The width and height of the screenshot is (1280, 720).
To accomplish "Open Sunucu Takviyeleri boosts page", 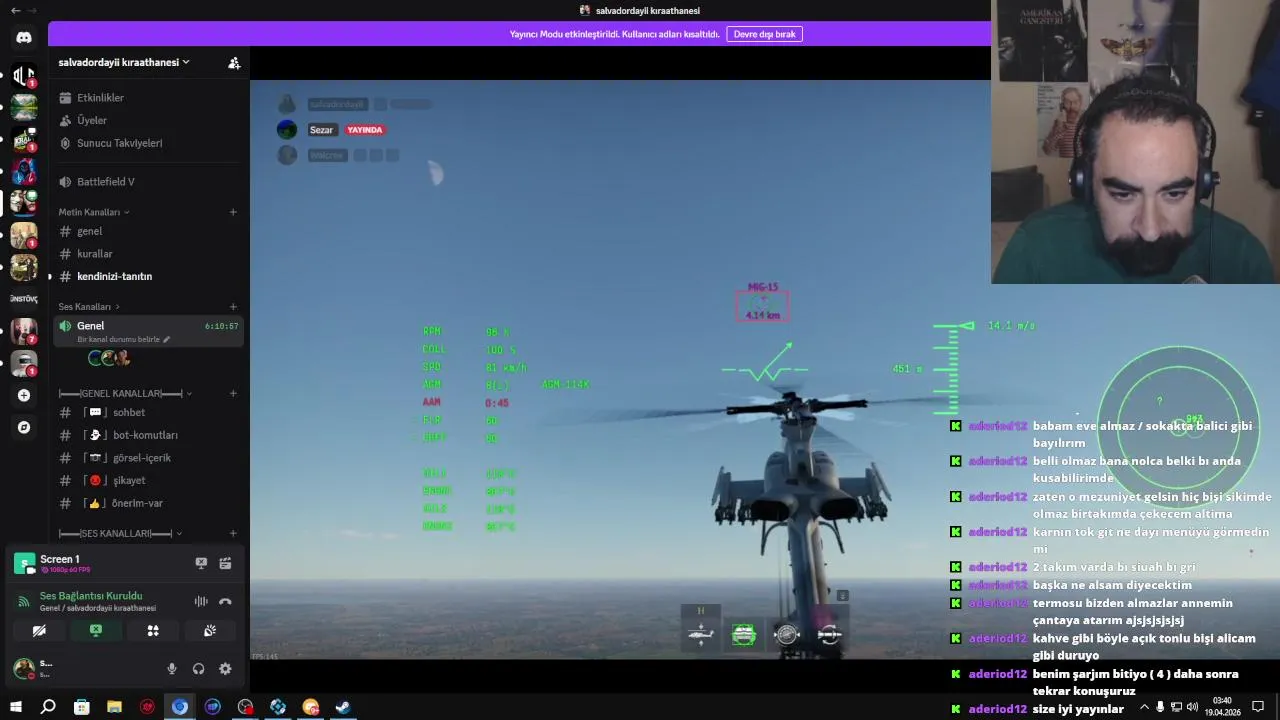I will [148, 143].
